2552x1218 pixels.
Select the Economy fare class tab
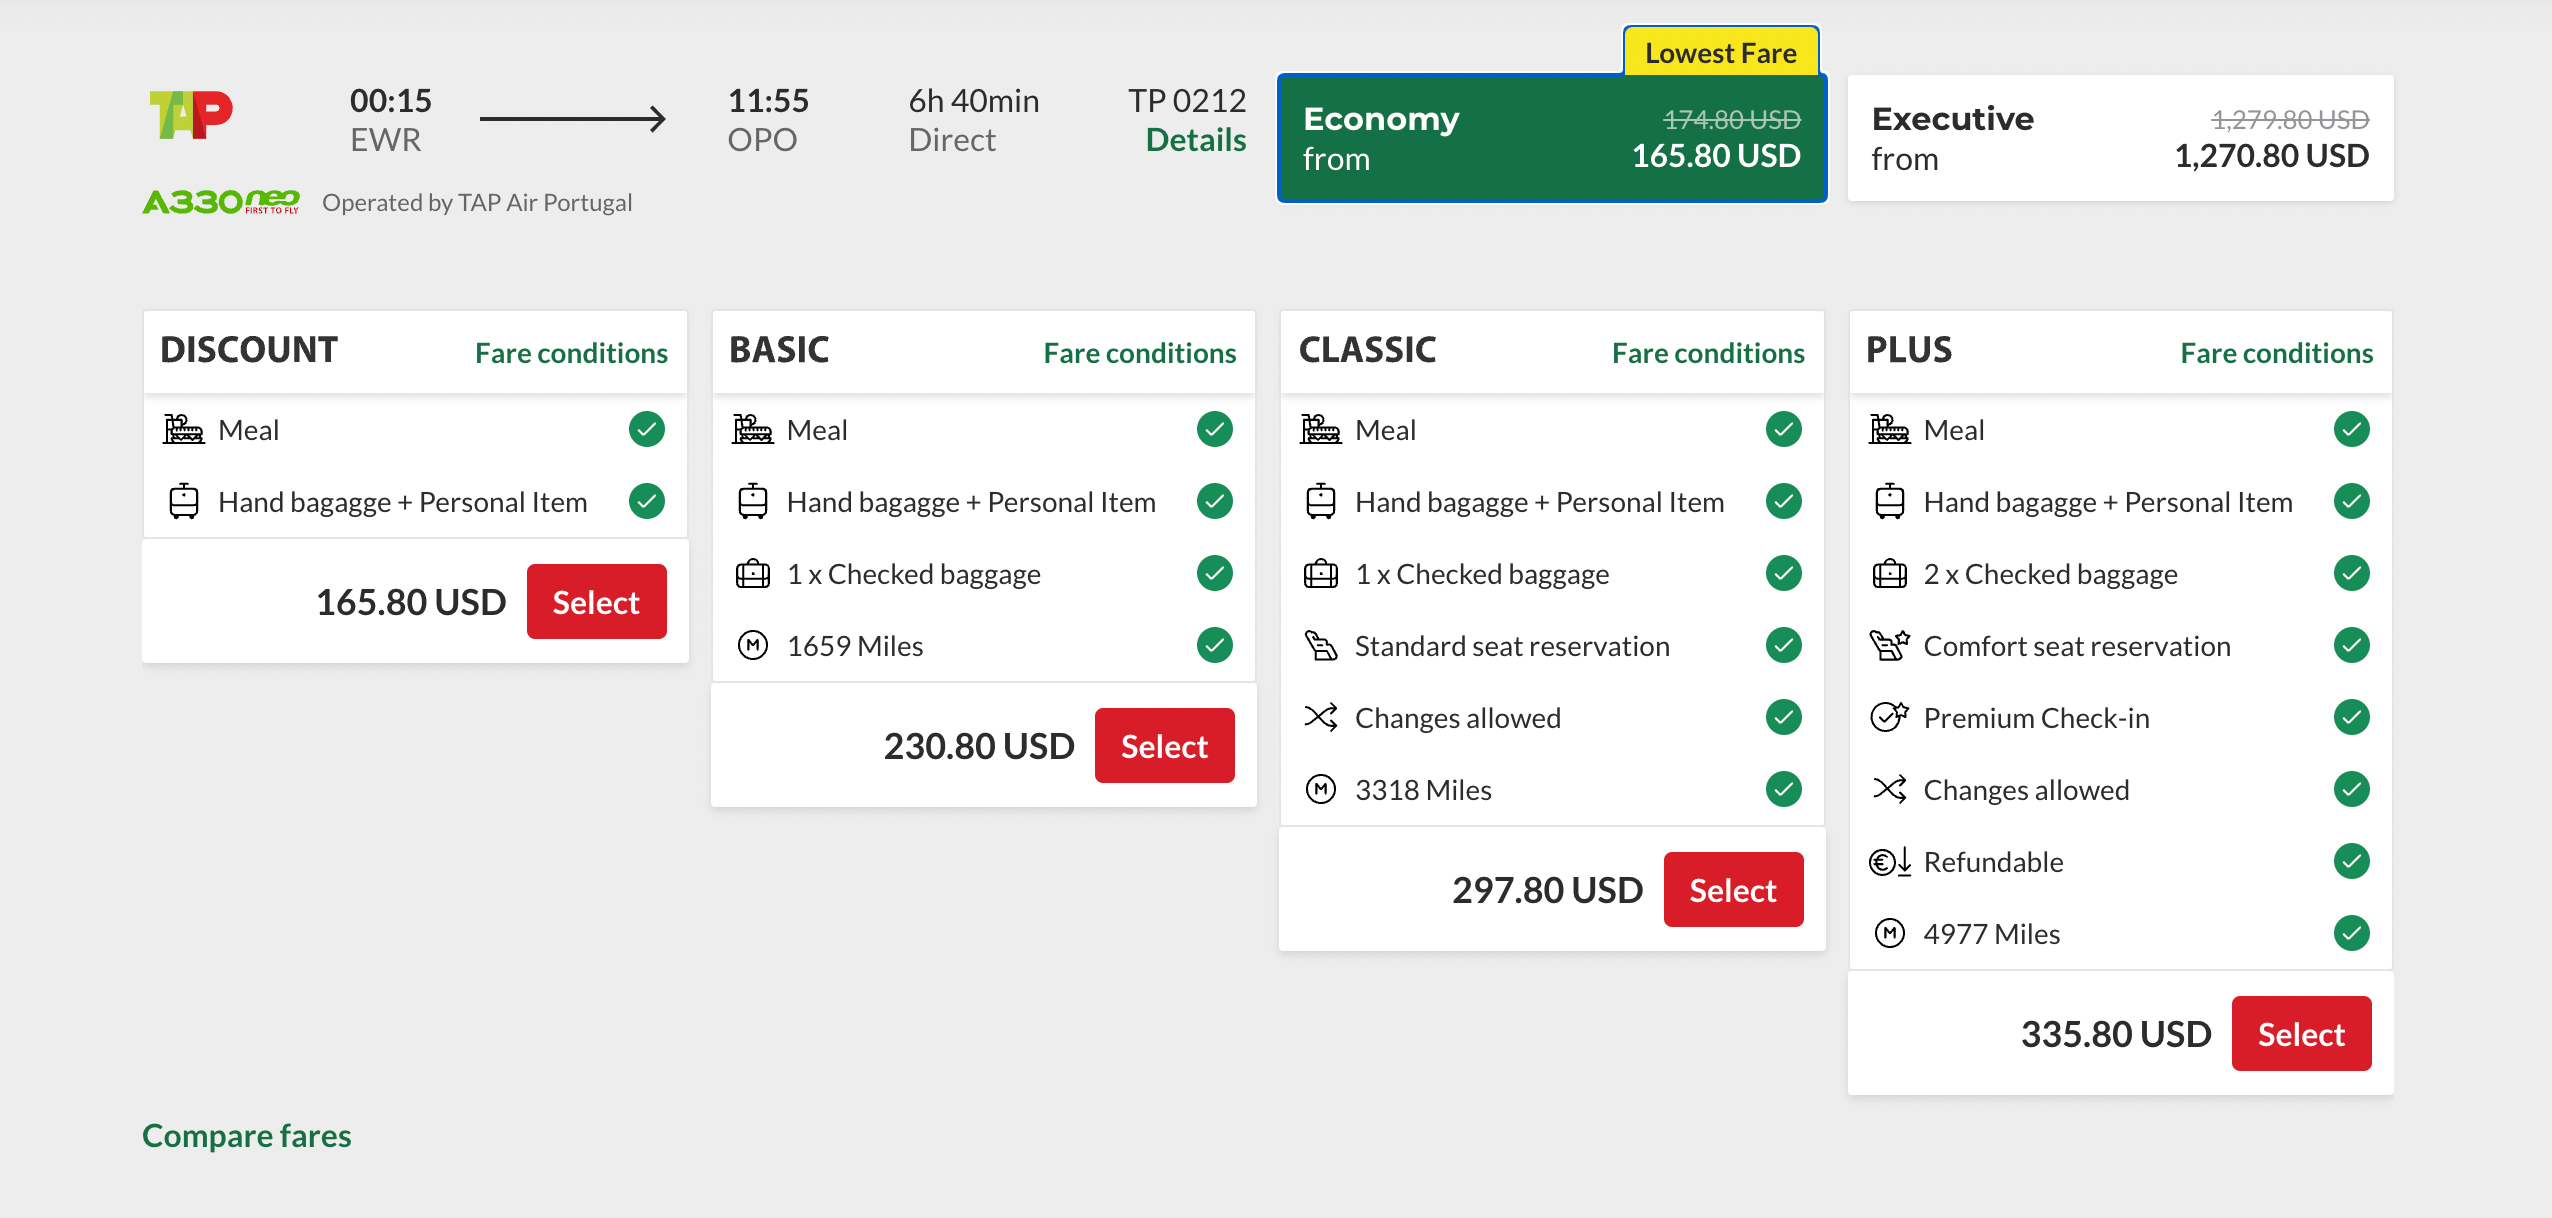point(1551,138)
